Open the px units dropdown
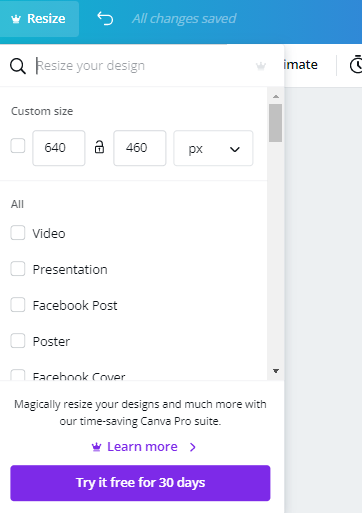The width and height of the screenshot is (362, 513). point(213,148)
